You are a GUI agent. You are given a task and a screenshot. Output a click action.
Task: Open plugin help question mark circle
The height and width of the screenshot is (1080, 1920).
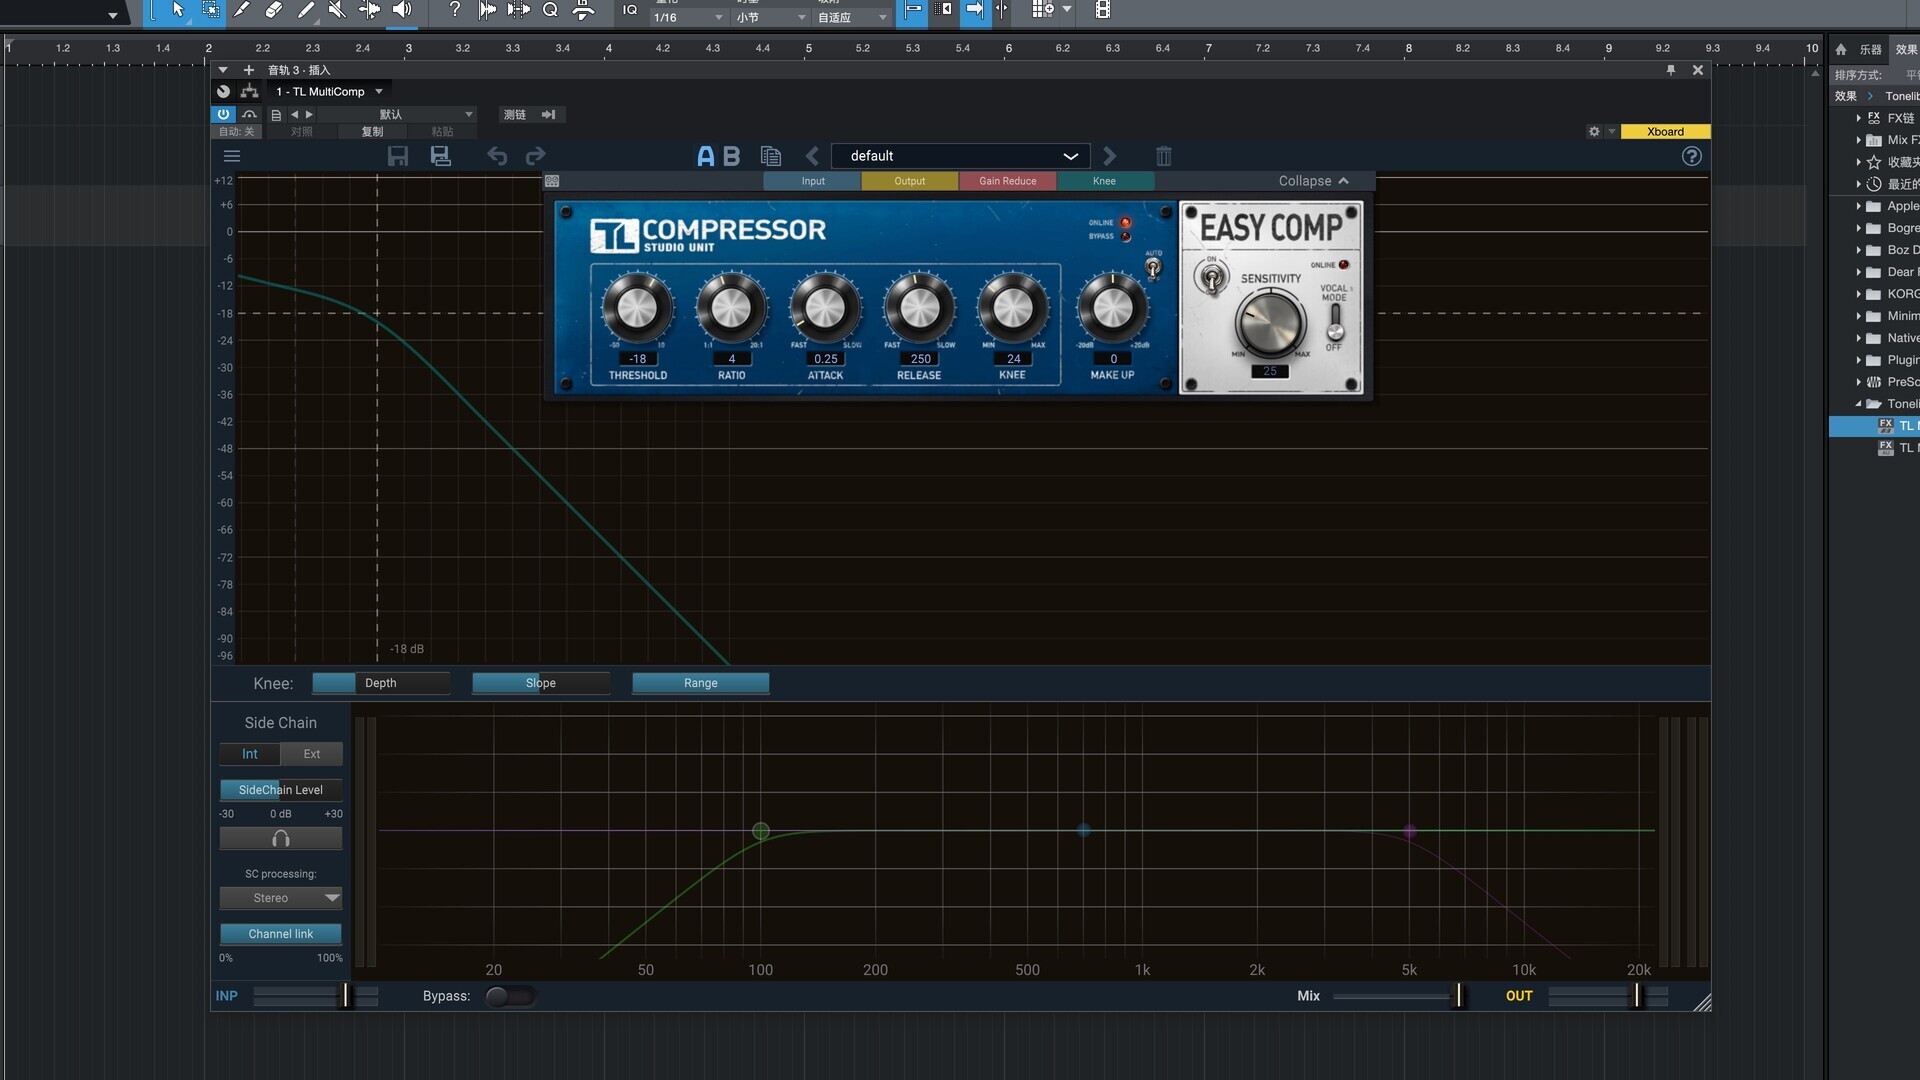coord(1691,156)
